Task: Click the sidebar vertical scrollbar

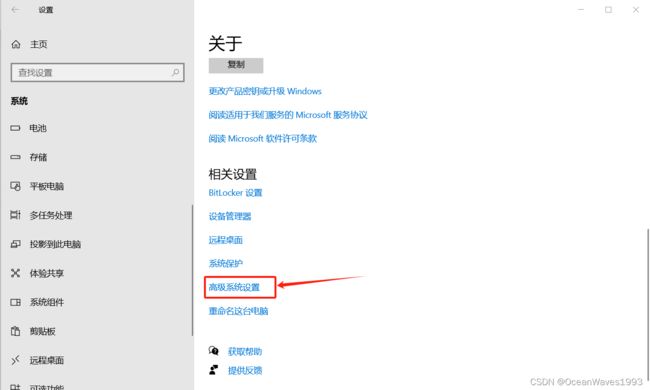Action: (x=192, y=270)
